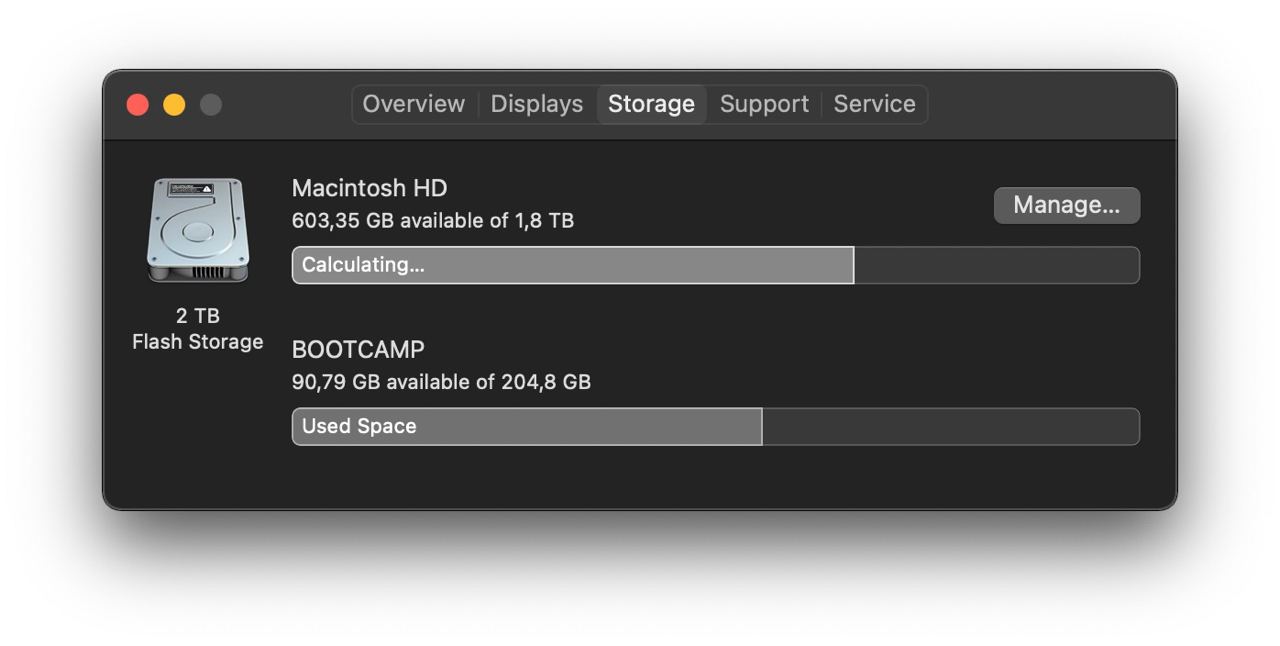Click the Manage... button
The height and width of the screenshot is (646, 1280).
coord(1067,205)
